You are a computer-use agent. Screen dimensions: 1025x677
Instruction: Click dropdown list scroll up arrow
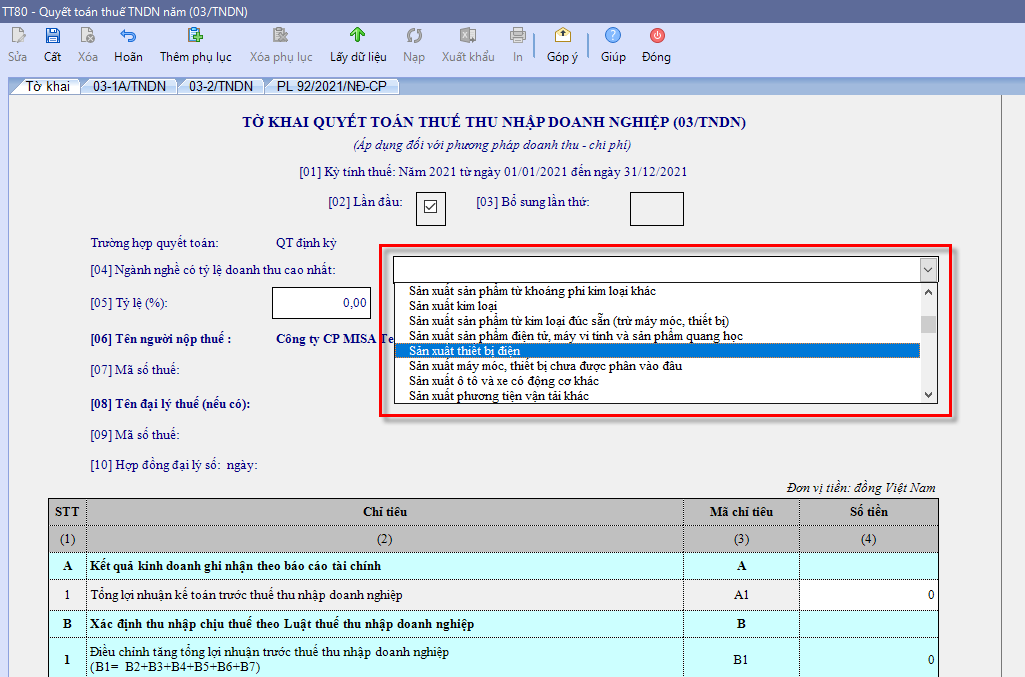point(928,292)
